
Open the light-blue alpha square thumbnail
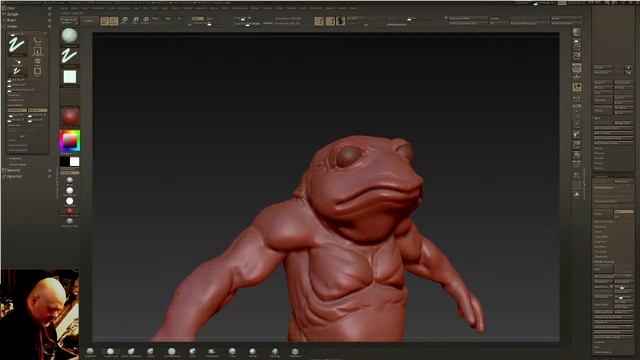coord(69,77)
